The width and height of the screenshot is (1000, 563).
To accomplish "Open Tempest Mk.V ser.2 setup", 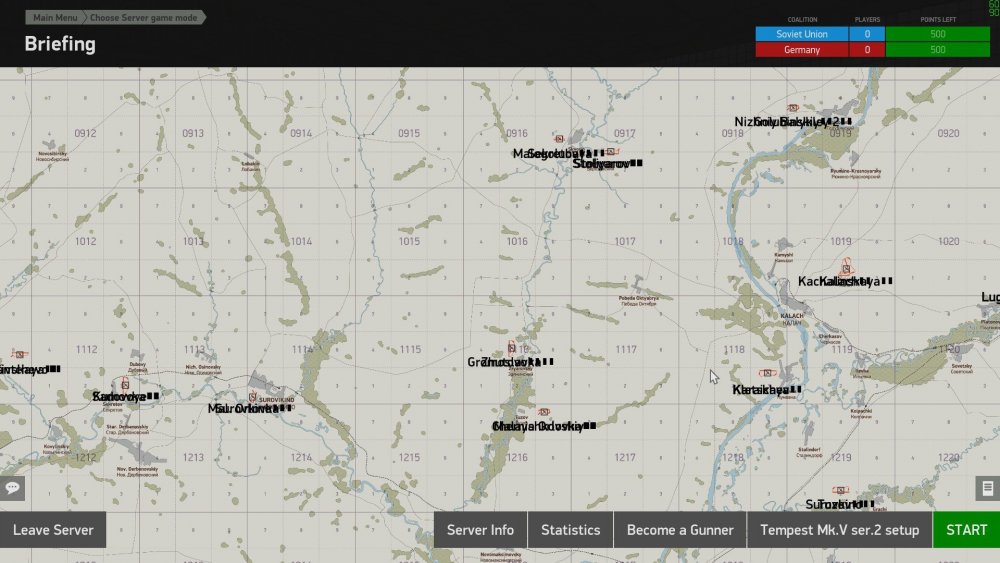I will (839, 530).
